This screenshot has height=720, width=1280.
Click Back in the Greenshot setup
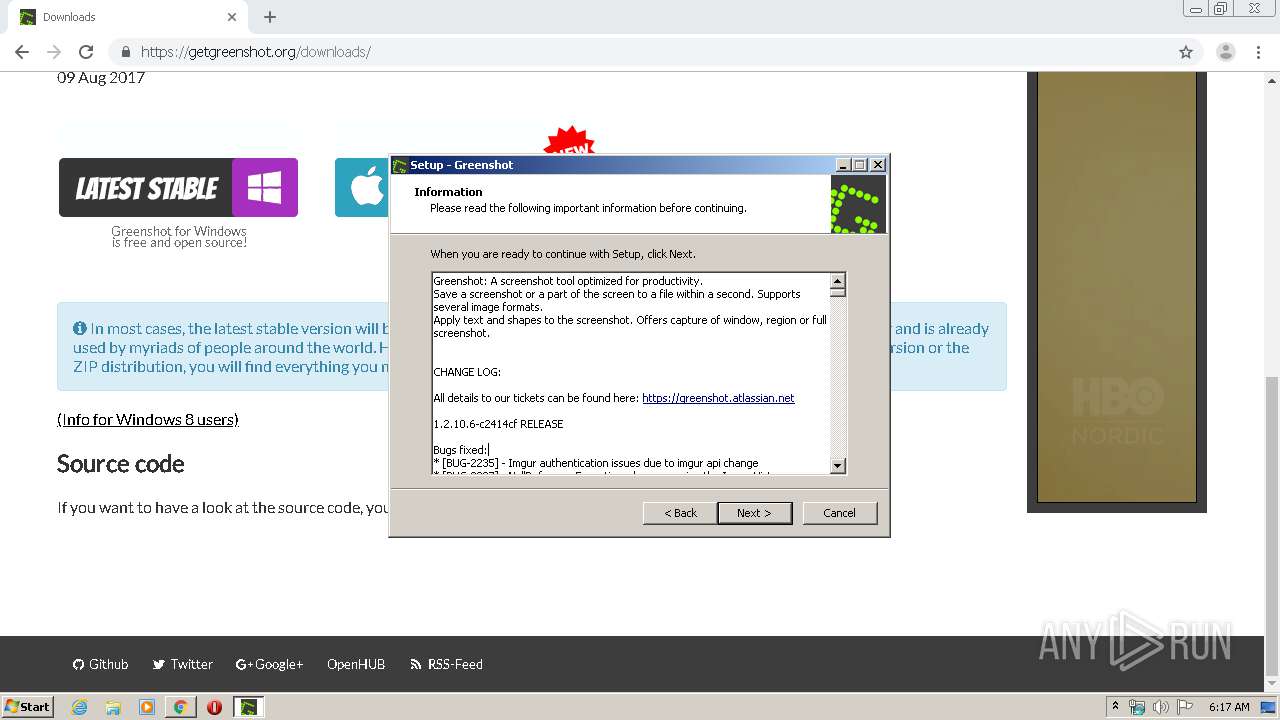pos(680,513)
